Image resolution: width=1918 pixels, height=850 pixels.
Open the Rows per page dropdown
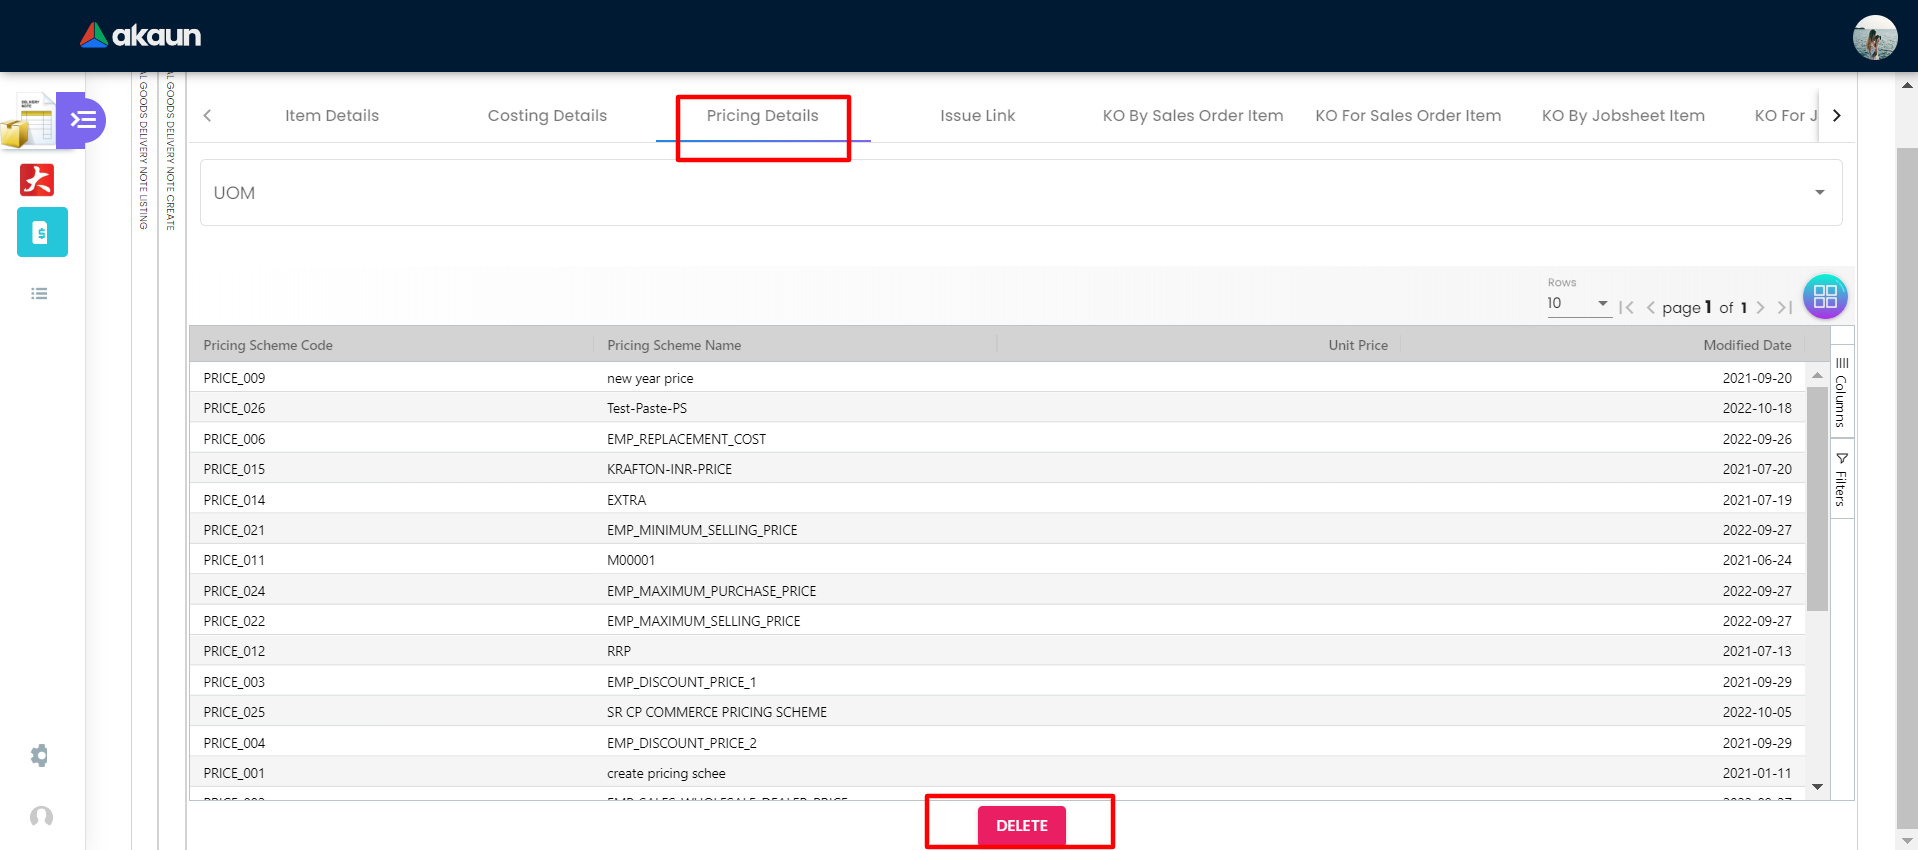click(x=1577, y=304)
